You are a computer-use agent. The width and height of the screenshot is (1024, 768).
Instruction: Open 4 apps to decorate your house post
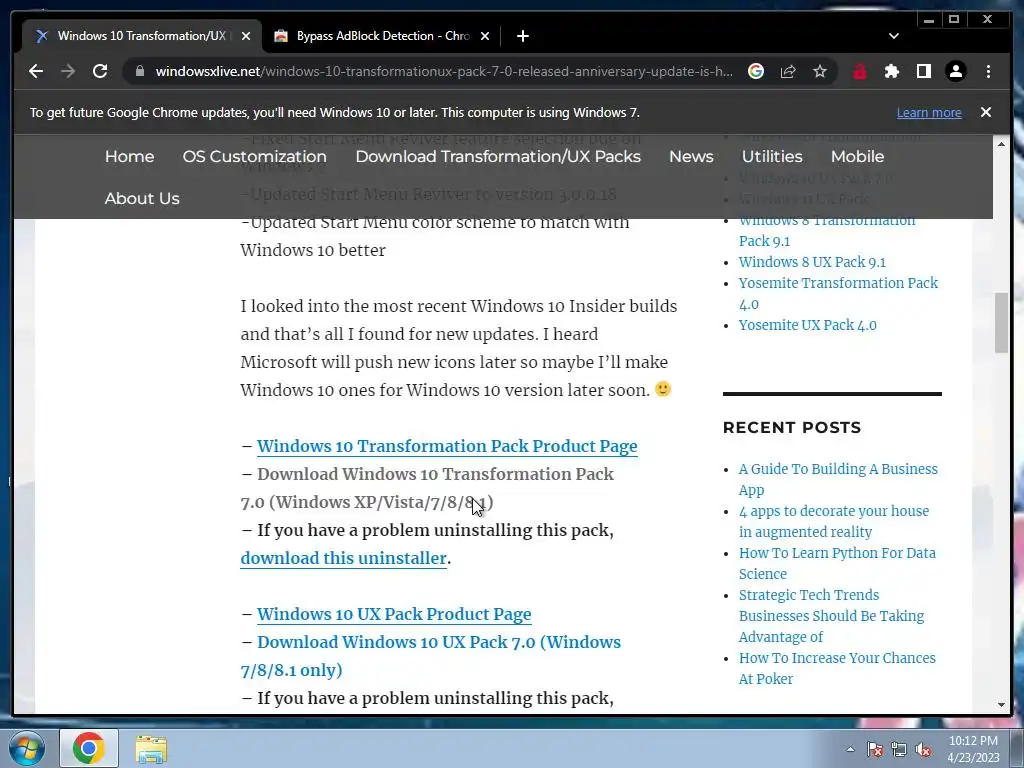click(x=833, y=521)
